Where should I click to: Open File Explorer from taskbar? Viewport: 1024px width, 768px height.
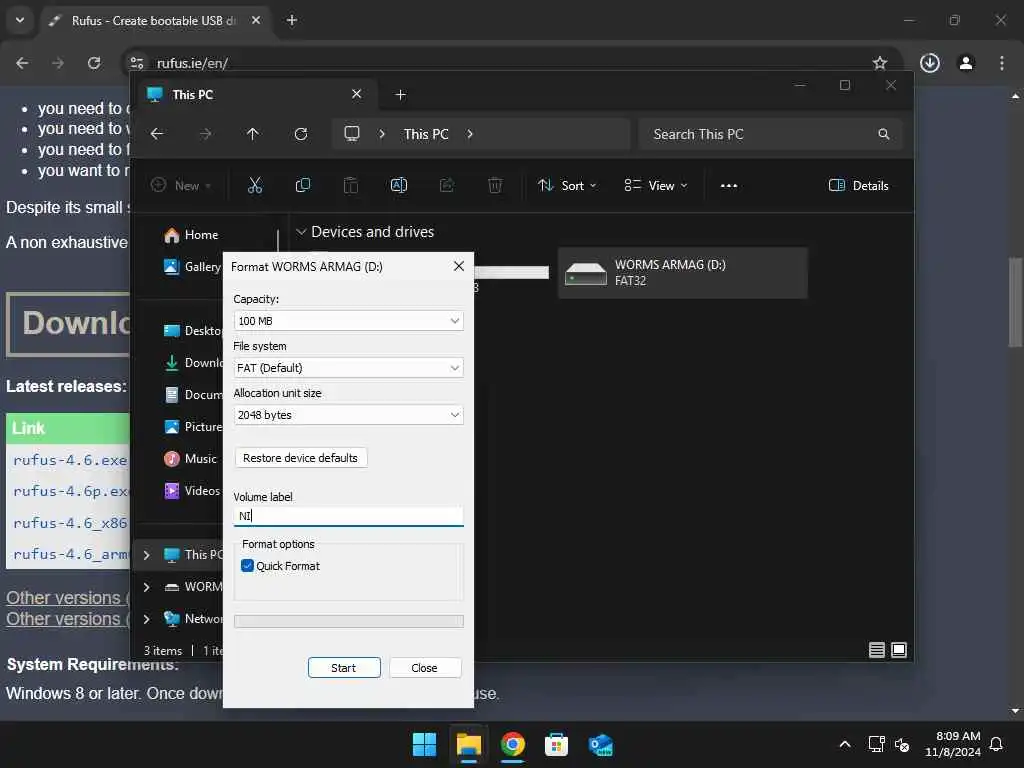468,744
